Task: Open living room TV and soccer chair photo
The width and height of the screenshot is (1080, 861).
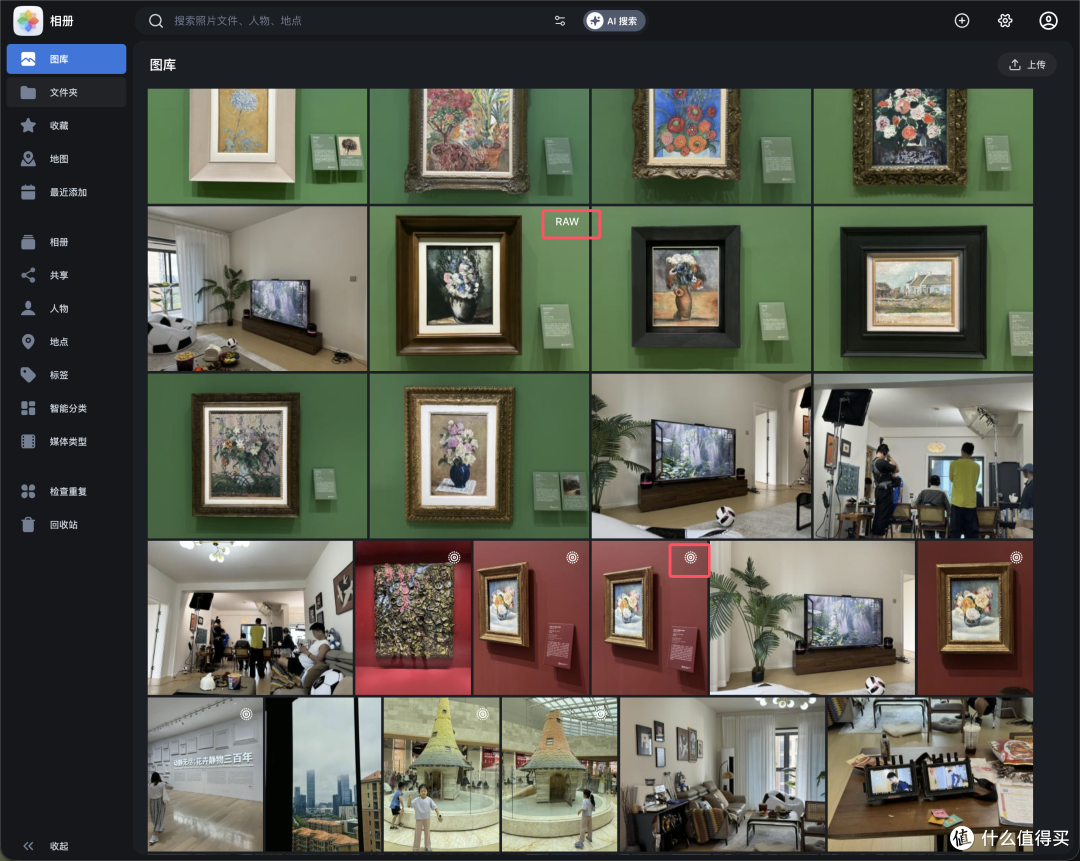Action: 257,289
